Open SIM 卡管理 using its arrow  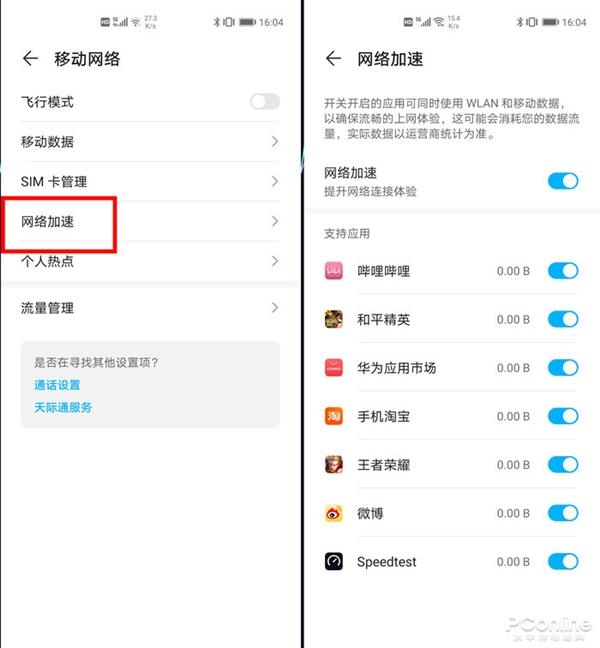coord(275,181)
